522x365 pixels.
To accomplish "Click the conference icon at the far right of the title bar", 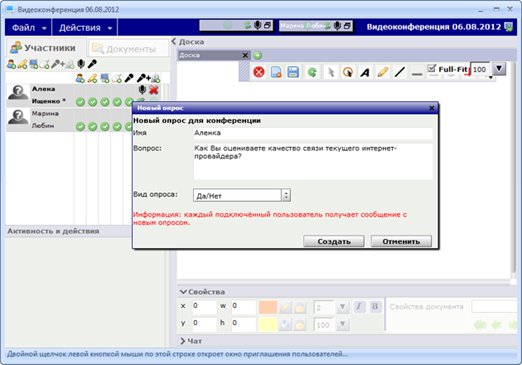I will point(509,27).
